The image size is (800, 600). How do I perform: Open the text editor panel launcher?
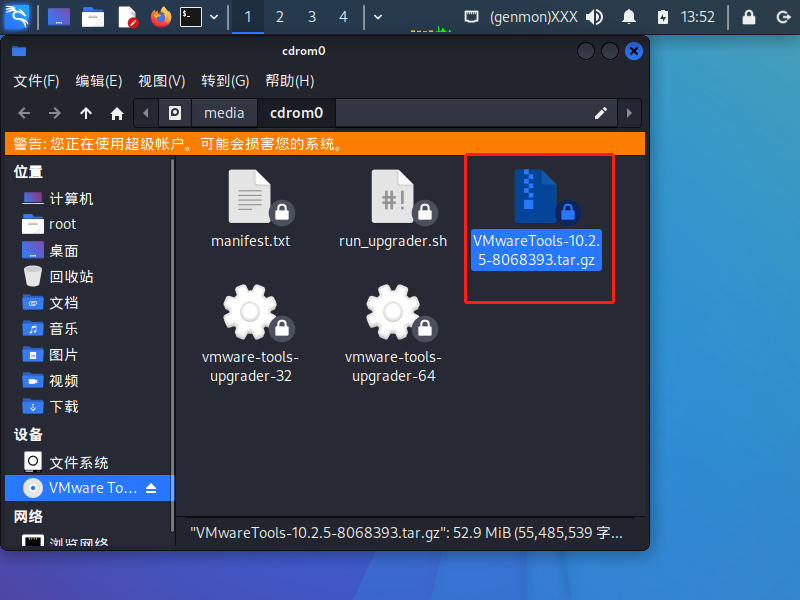[x=127, y=17]
